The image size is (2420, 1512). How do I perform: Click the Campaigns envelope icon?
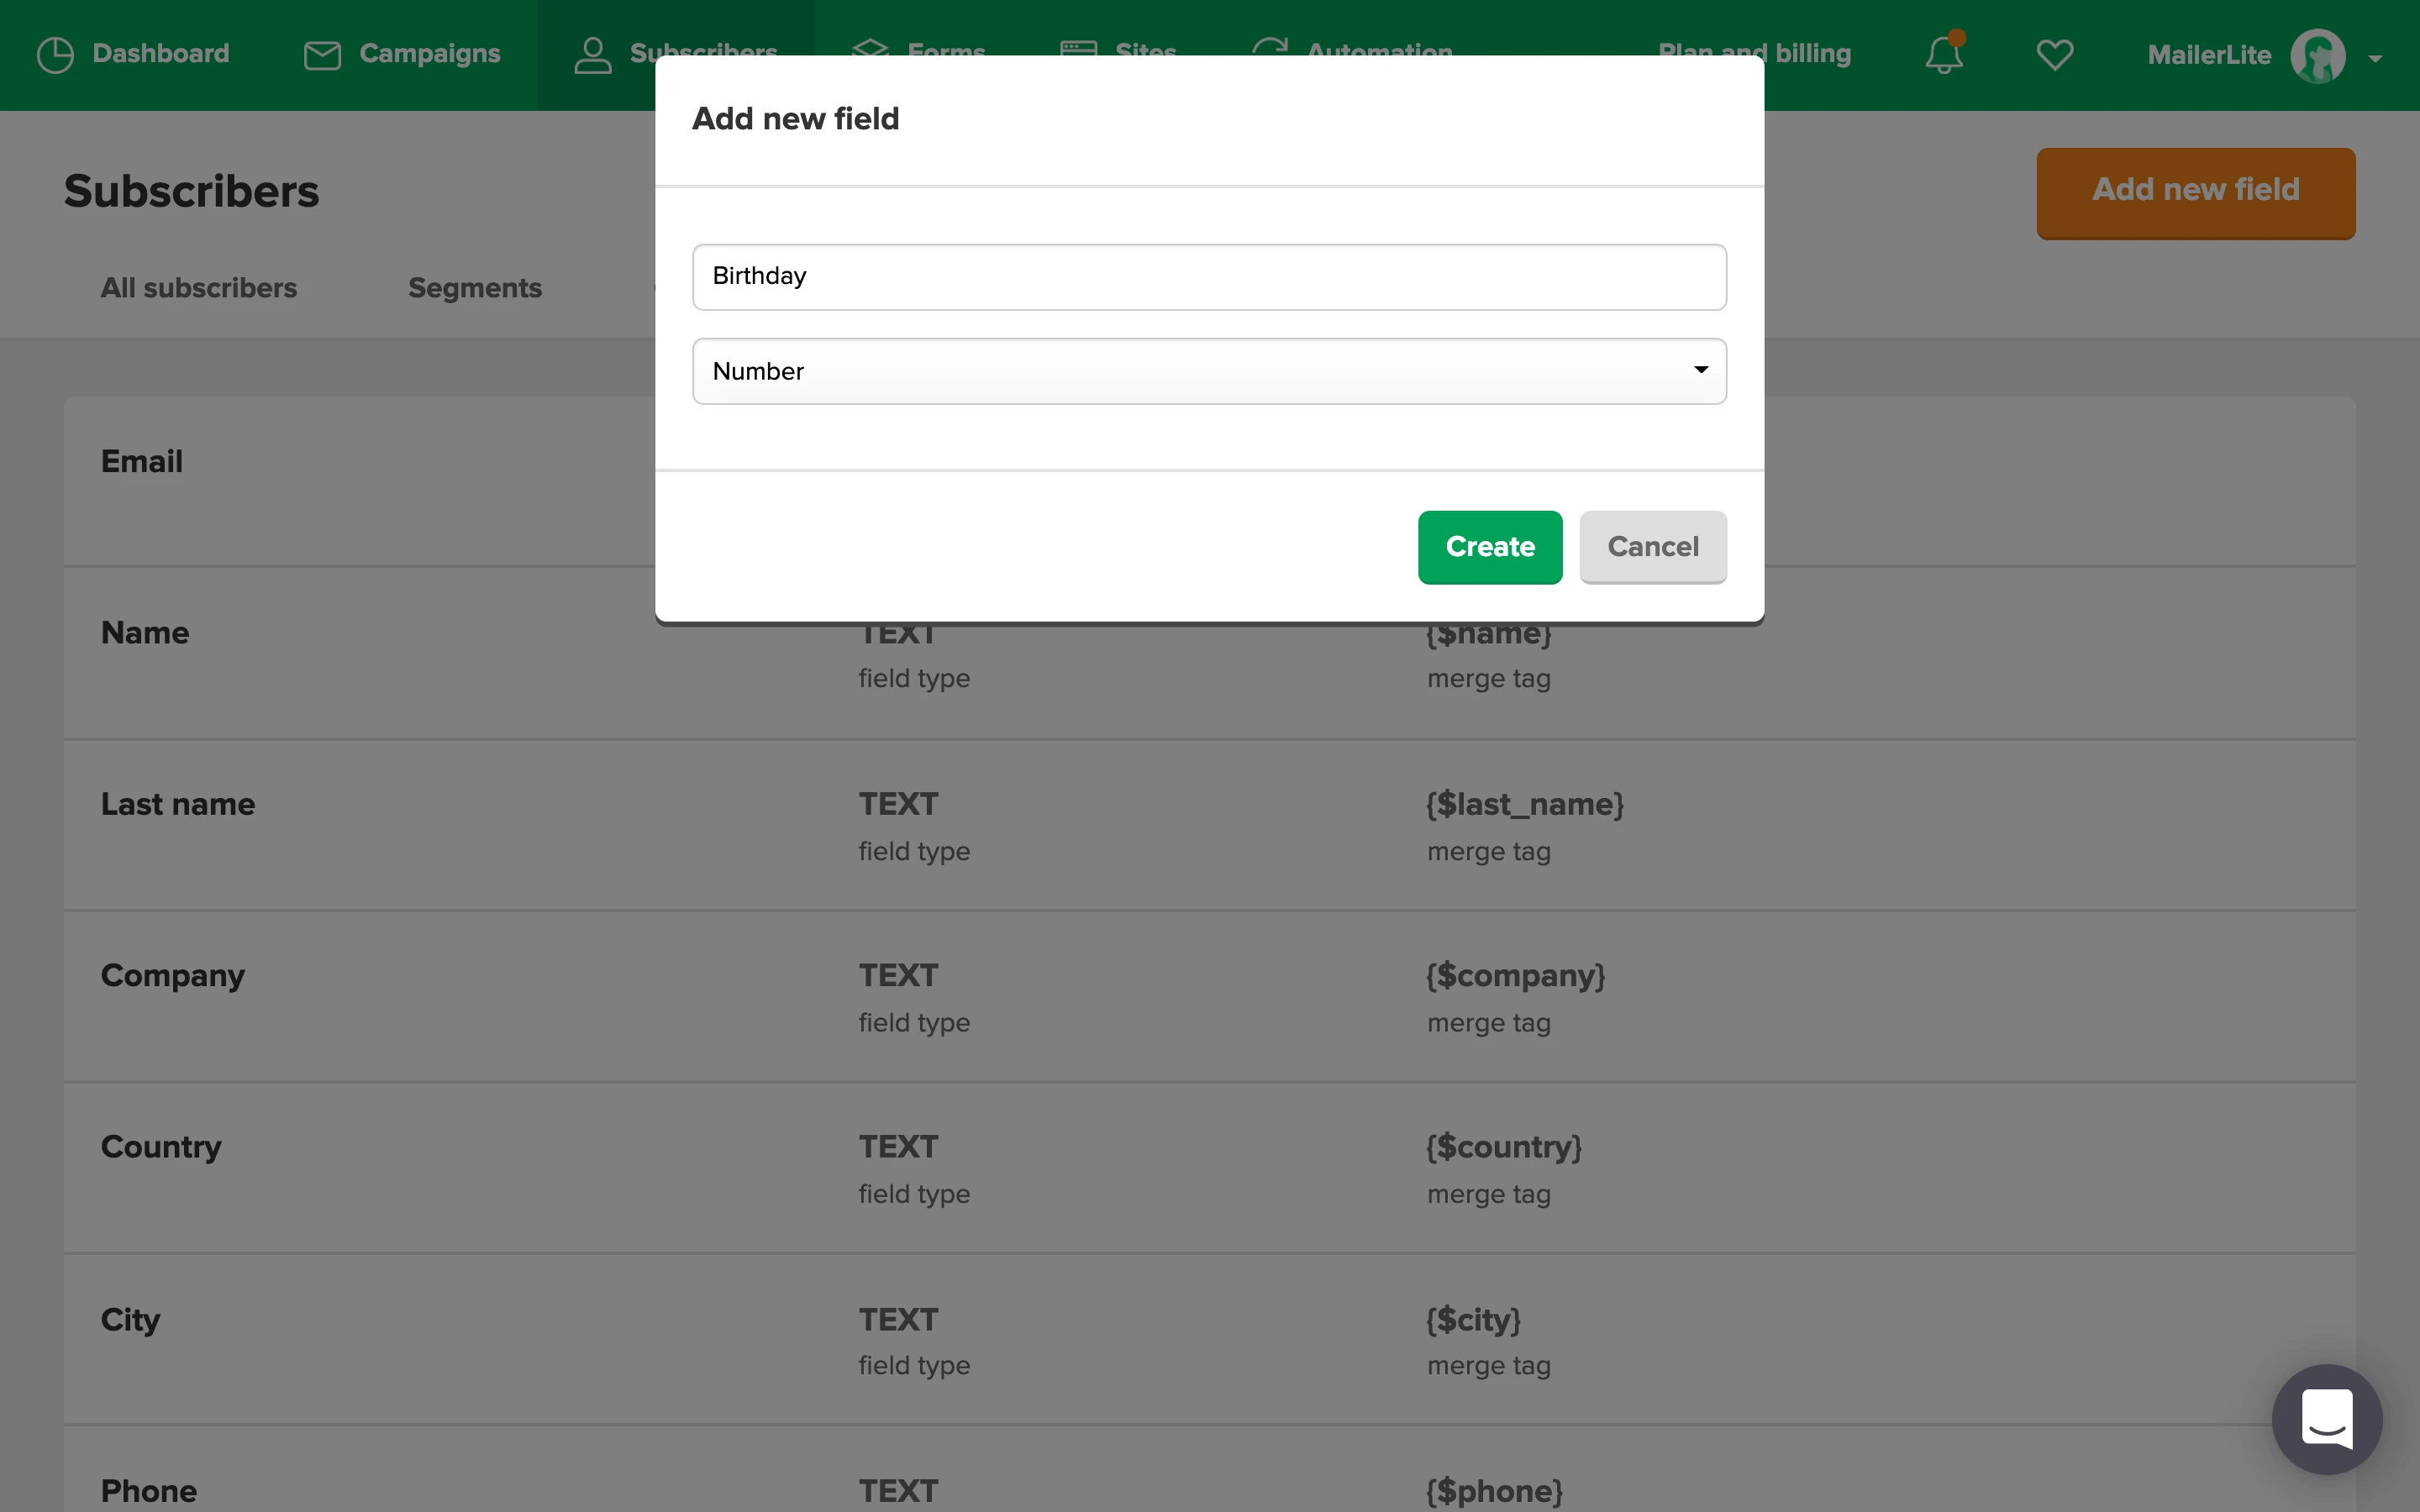322,54
